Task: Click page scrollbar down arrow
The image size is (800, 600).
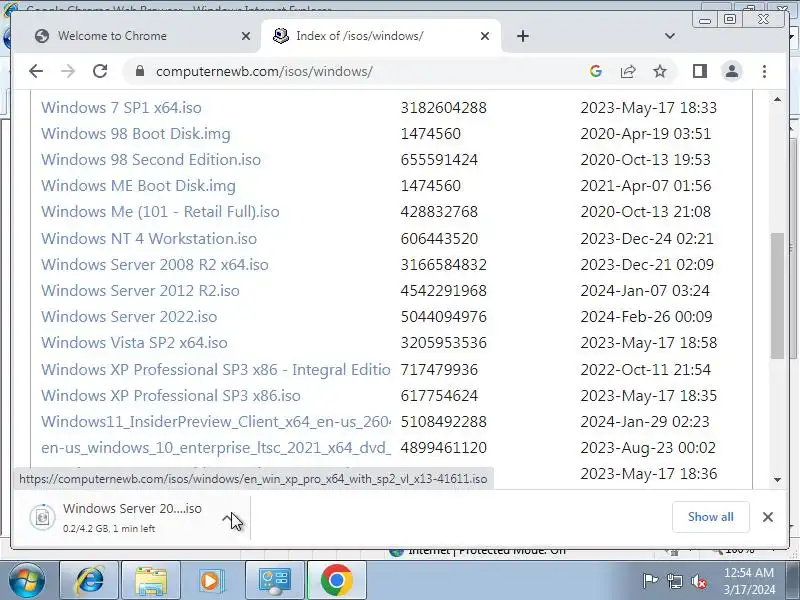Action: pyautogui.click(x=777, y=480)
